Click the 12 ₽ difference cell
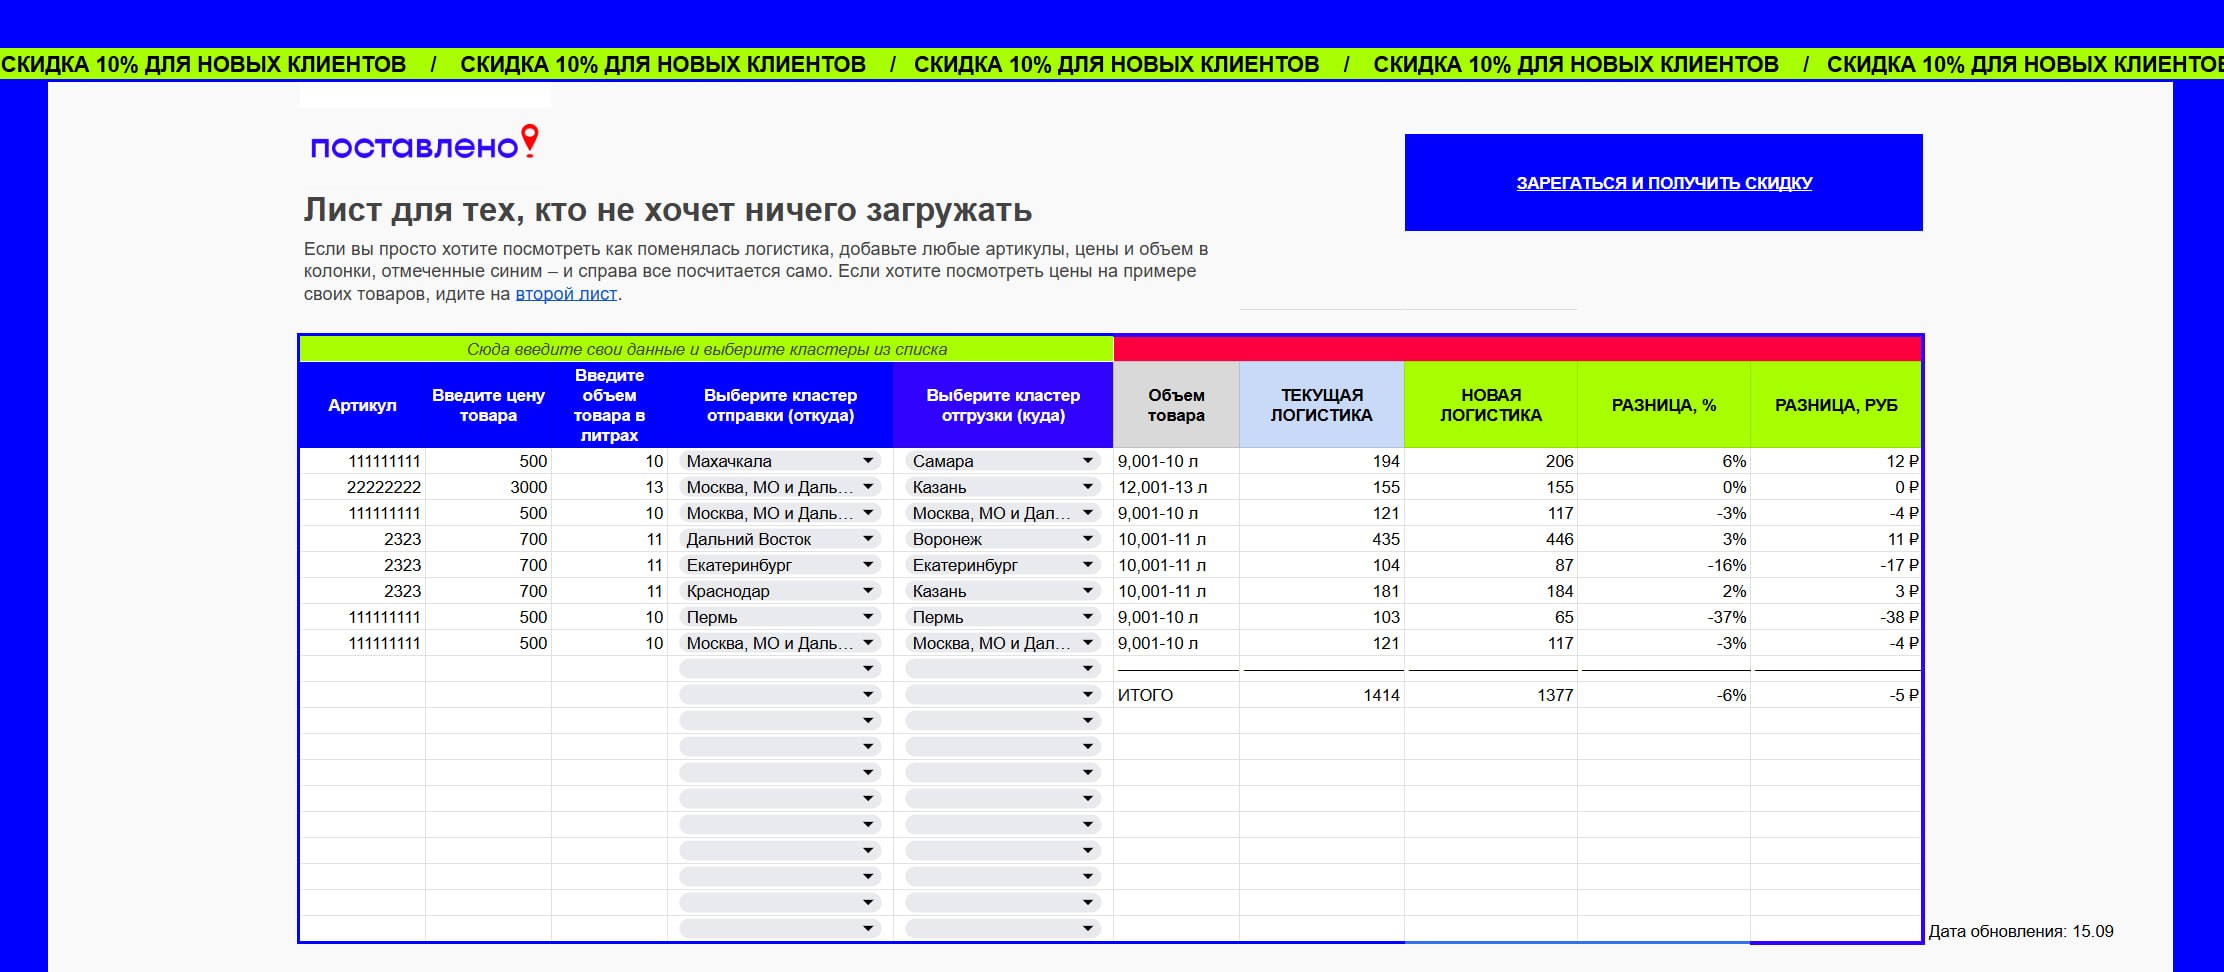 pos(1836,461)
